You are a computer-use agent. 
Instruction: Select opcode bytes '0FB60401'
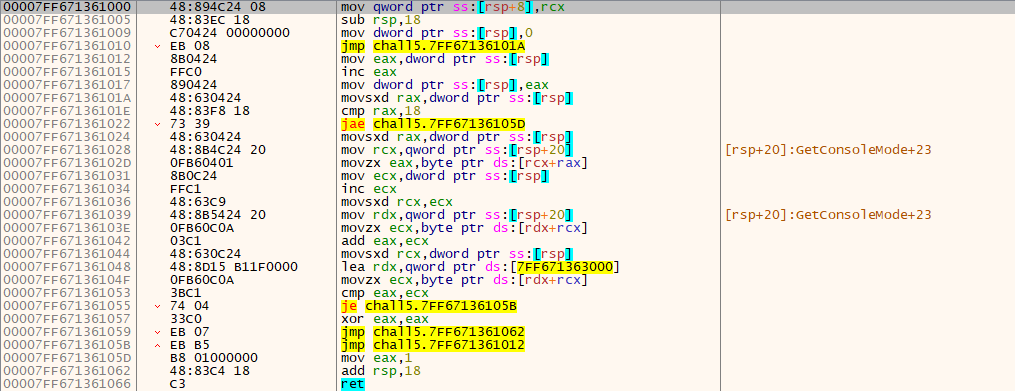[x=201, y=162]
